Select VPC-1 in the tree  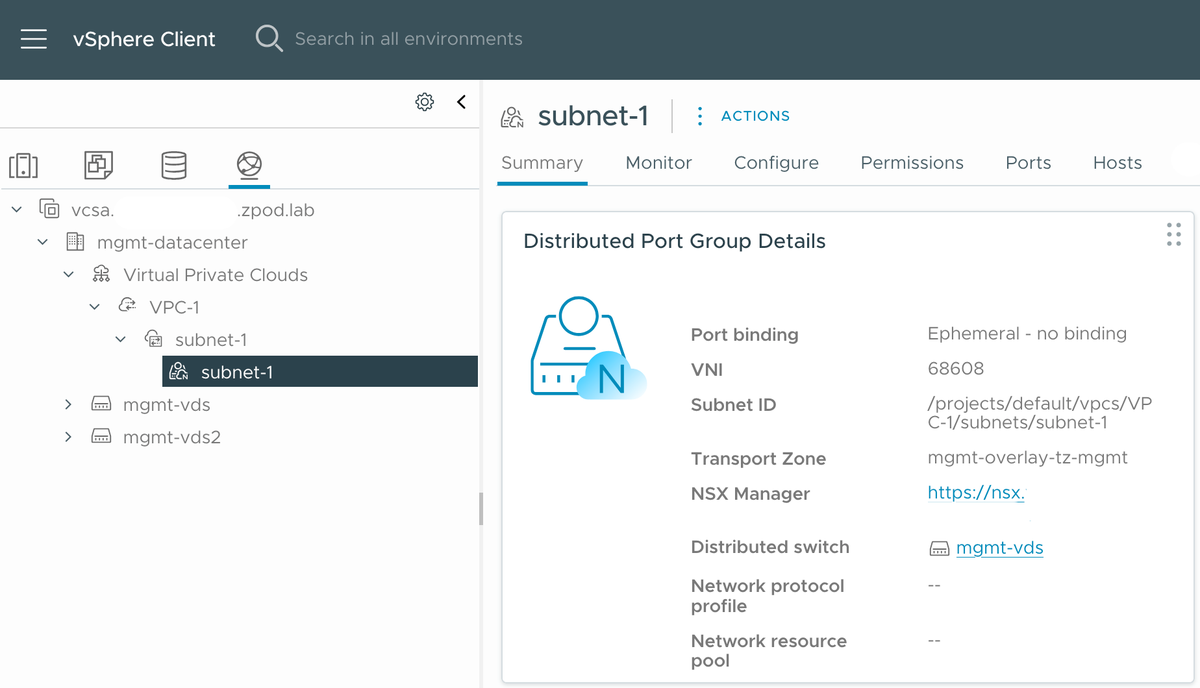click(174, 307)
